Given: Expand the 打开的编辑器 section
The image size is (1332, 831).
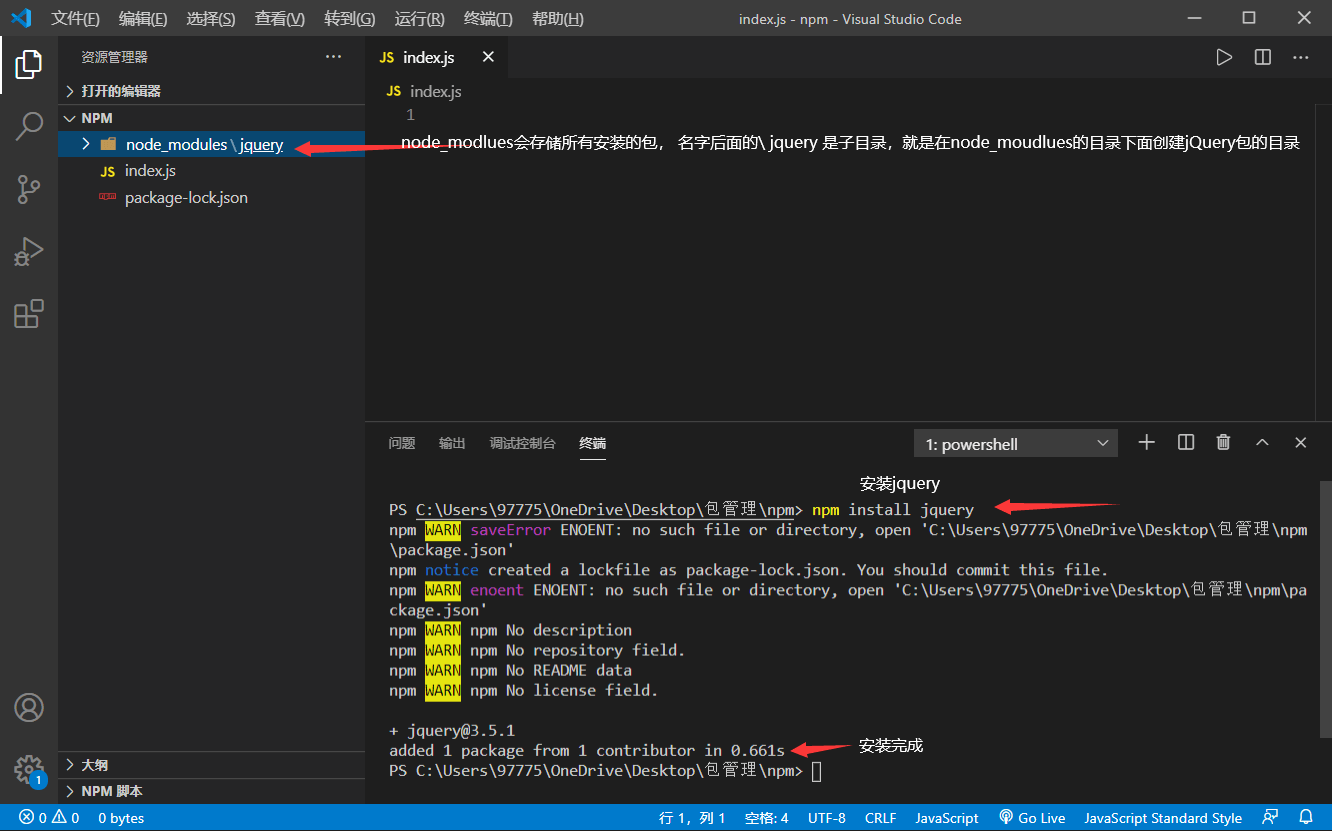Looking at the screenshot, I should click(211, 91).
